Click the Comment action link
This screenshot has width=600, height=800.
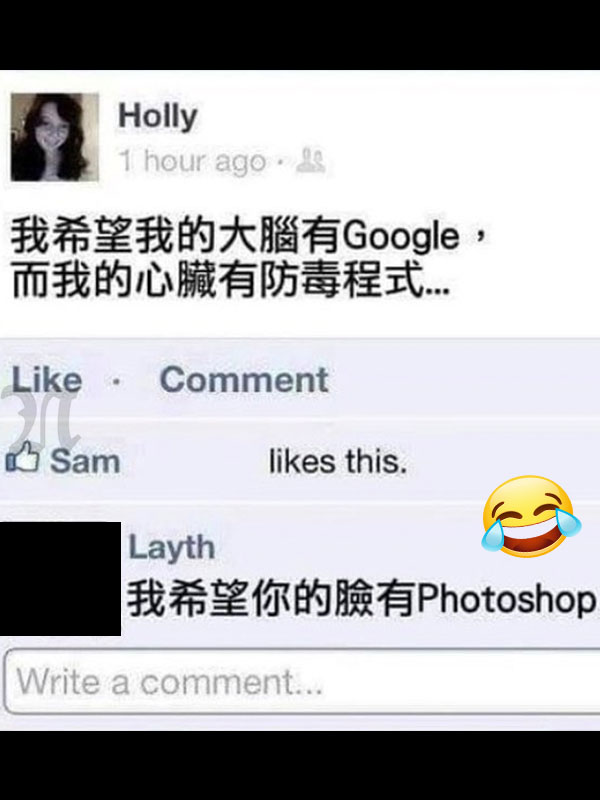[x=244, y=380]
